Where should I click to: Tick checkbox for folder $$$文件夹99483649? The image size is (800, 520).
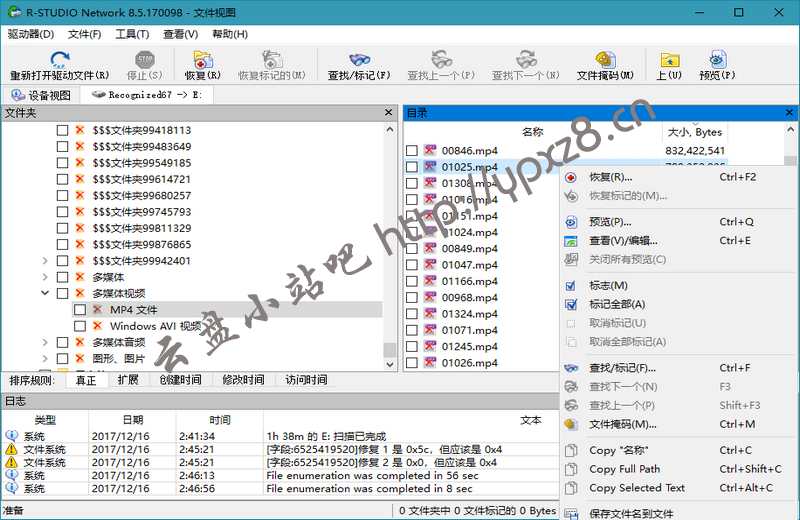coord(62,146)
